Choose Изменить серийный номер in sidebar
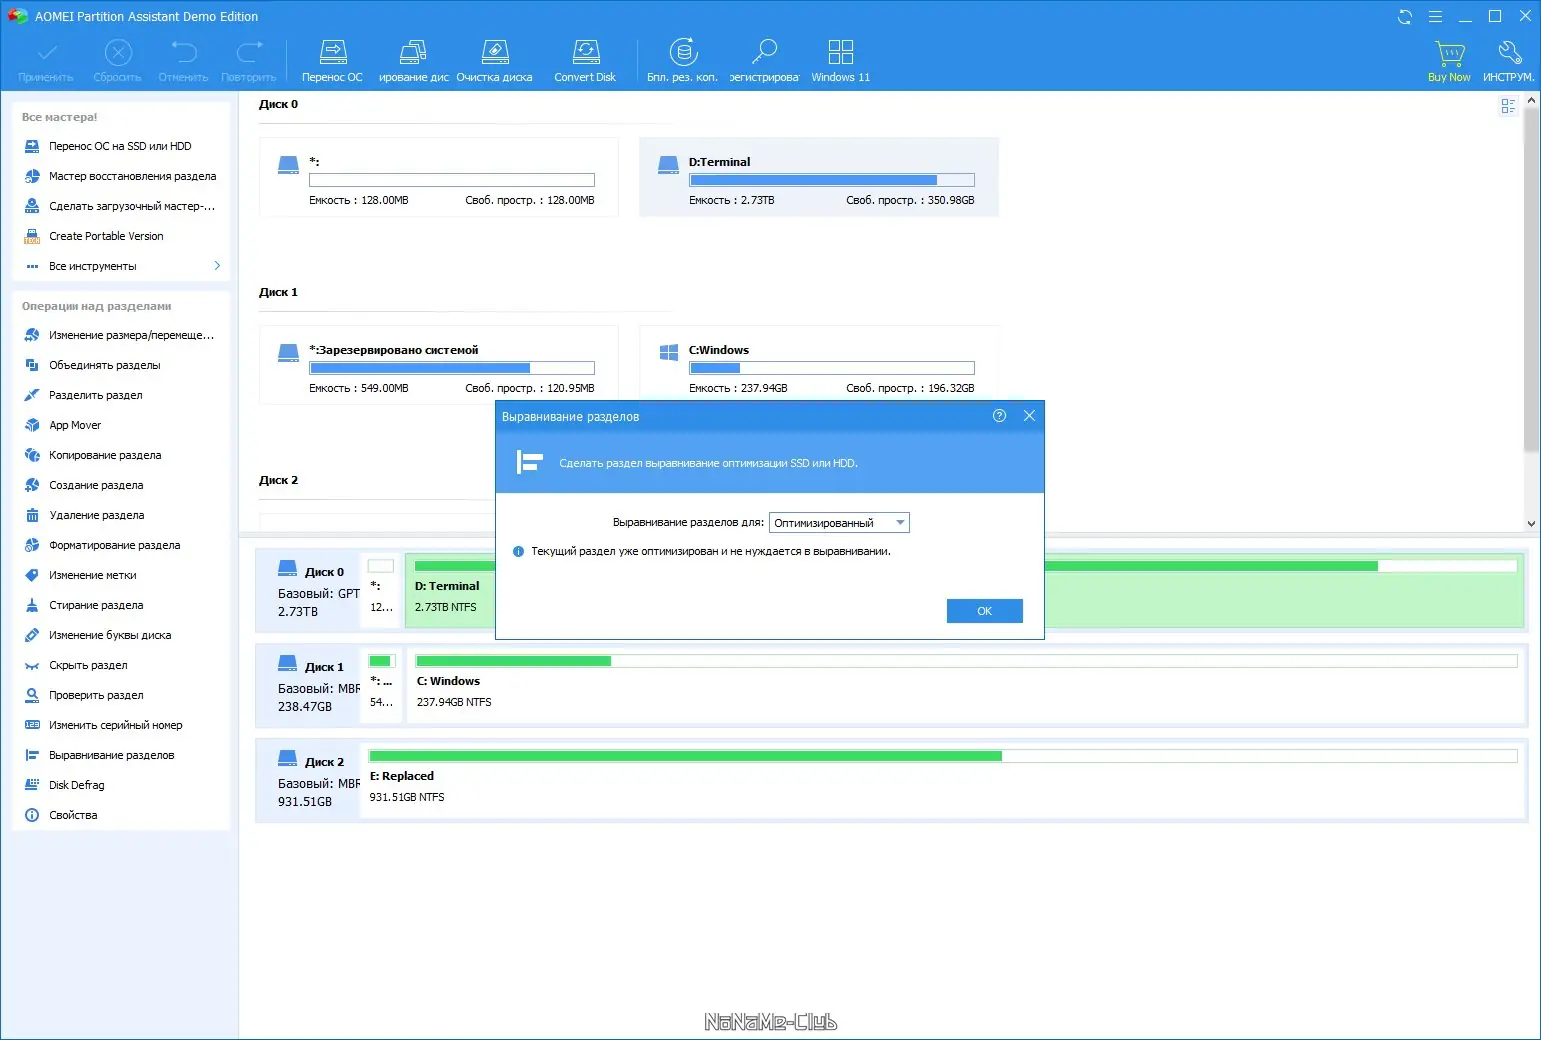The image size is (1541, 1040). [120, 725]
